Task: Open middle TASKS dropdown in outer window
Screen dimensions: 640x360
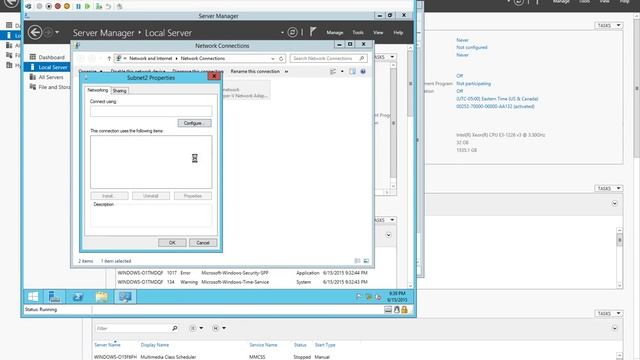Action: [608, 188]
